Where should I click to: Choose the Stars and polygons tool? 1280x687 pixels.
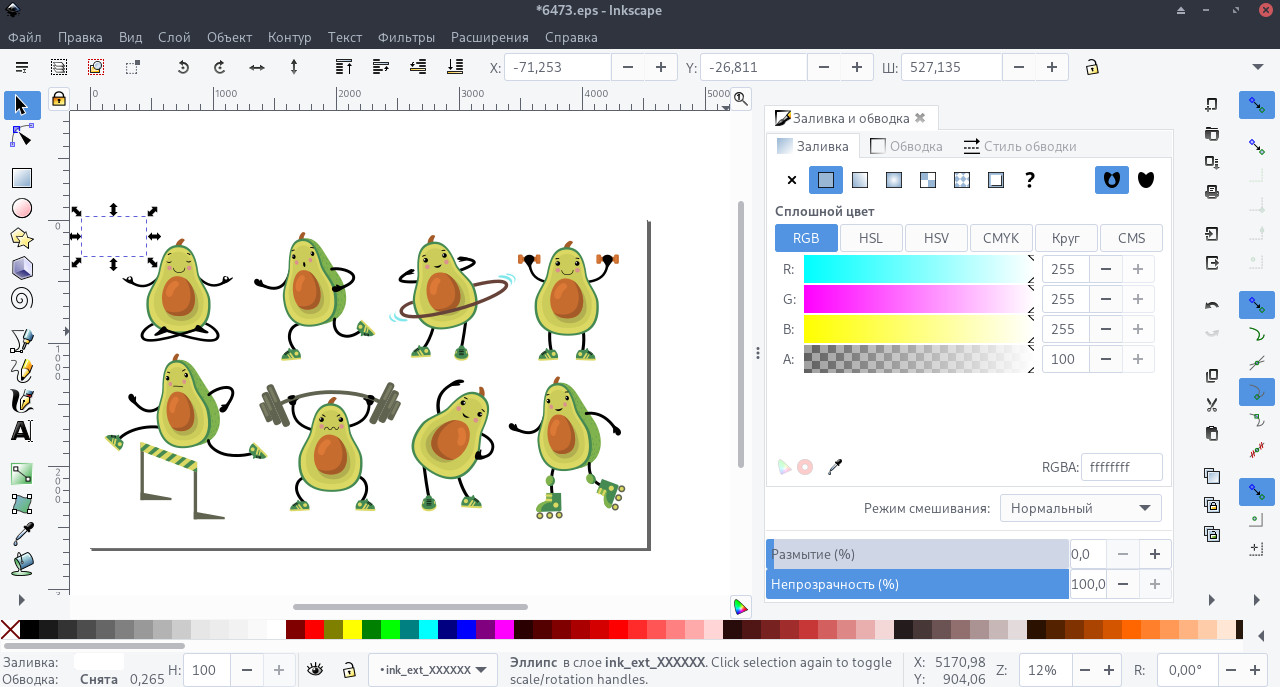point(21,238)
